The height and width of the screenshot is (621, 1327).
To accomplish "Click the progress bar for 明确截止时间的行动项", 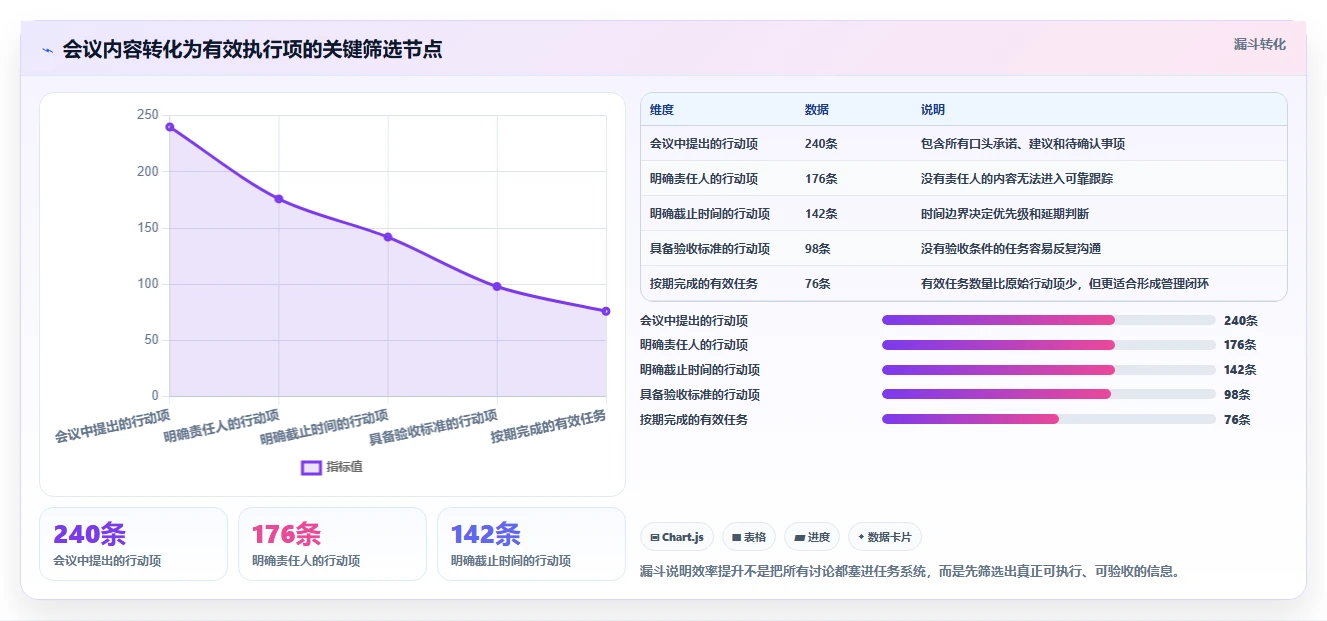I will (1049, 370).
